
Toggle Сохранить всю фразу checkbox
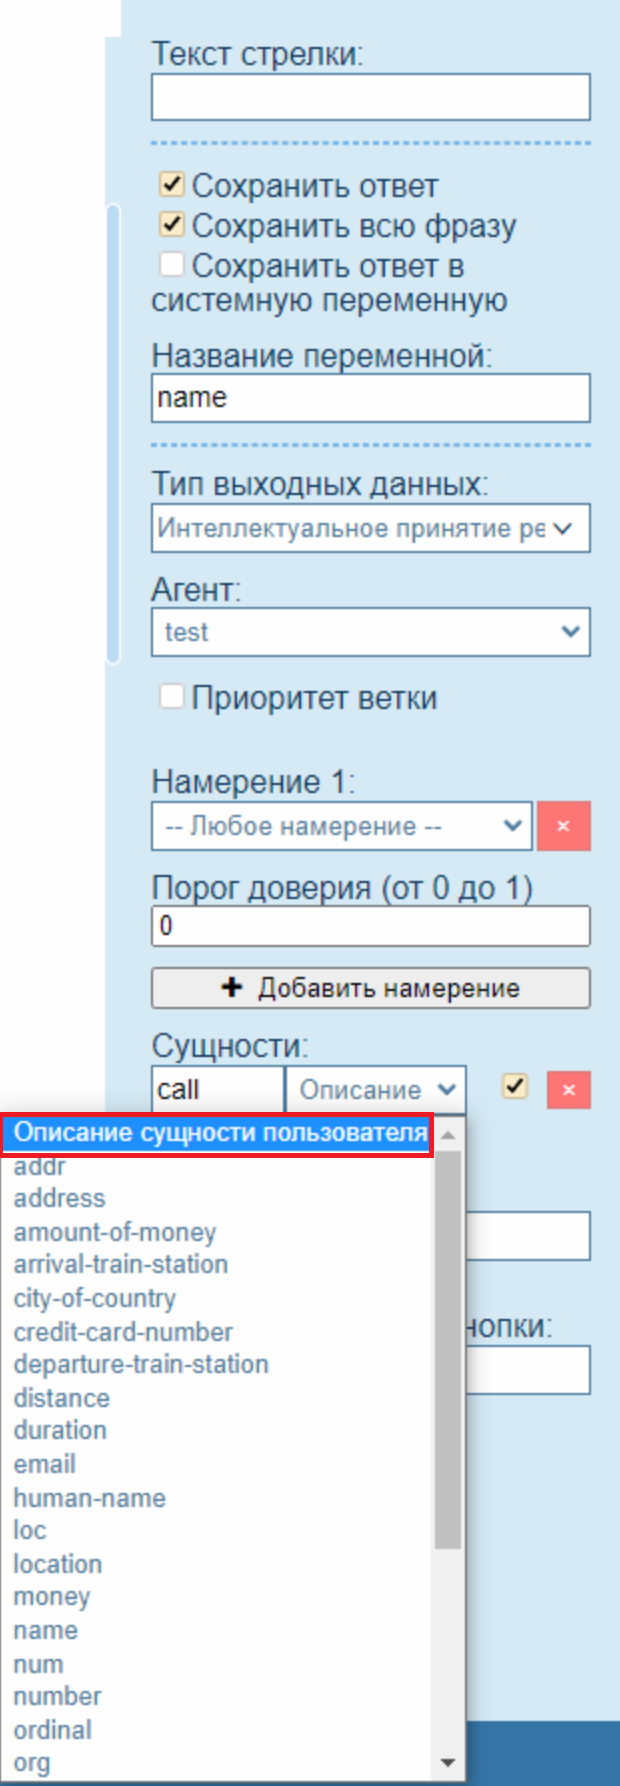click(x=172, y=225)
